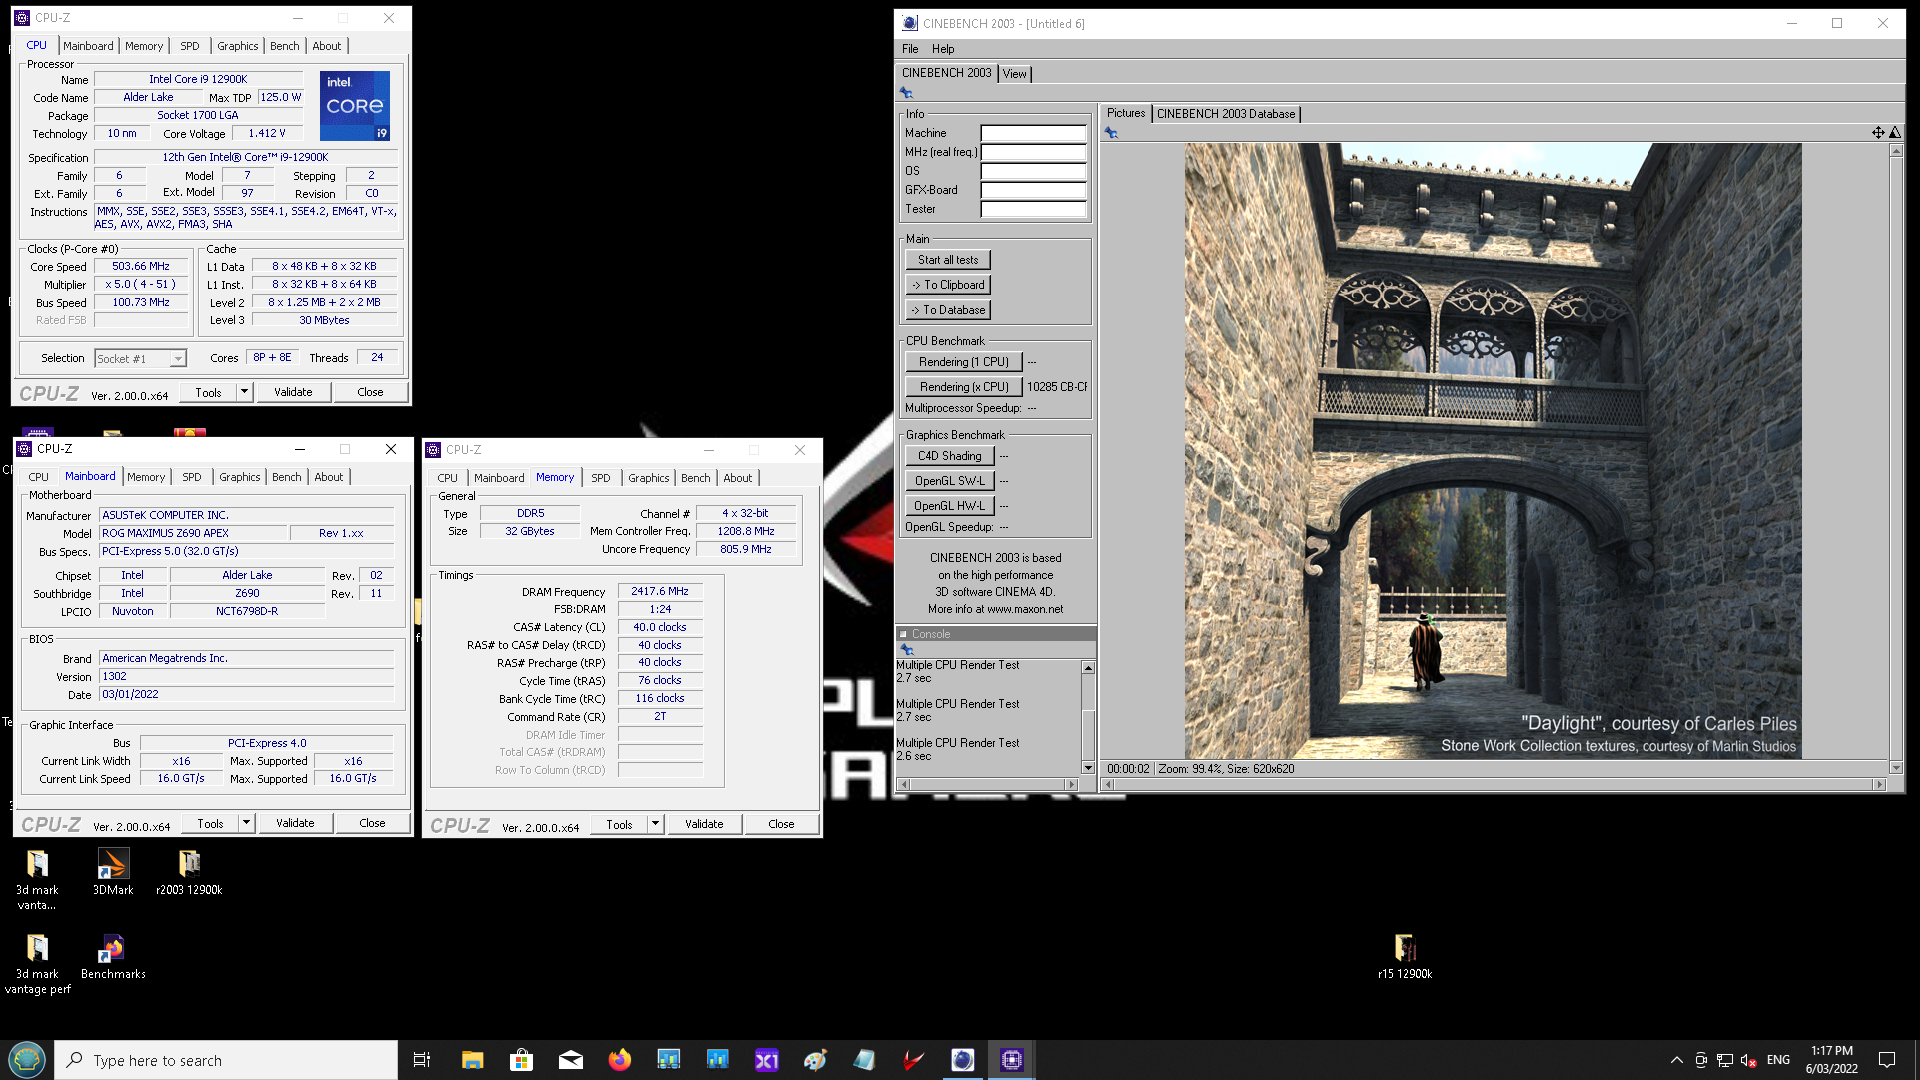Switch to CINEBENCH 2003 Database tab
Image resolution: width=1920 pixels, height=1080 pixels.
tap(1226, 114)
